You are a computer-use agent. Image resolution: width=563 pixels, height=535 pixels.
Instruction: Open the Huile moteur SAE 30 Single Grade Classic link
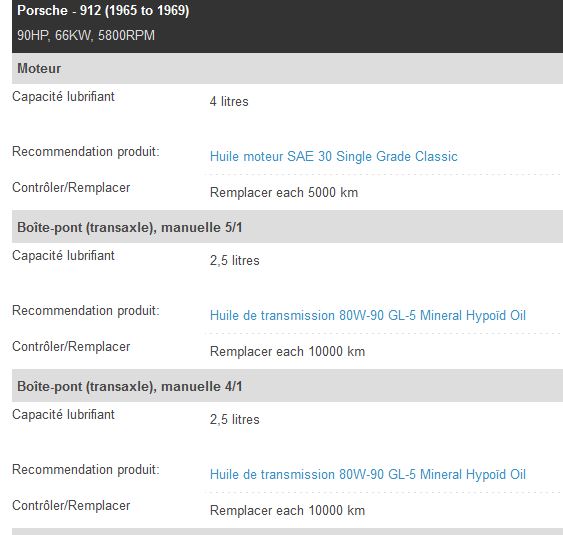click(x=334, y=157)
